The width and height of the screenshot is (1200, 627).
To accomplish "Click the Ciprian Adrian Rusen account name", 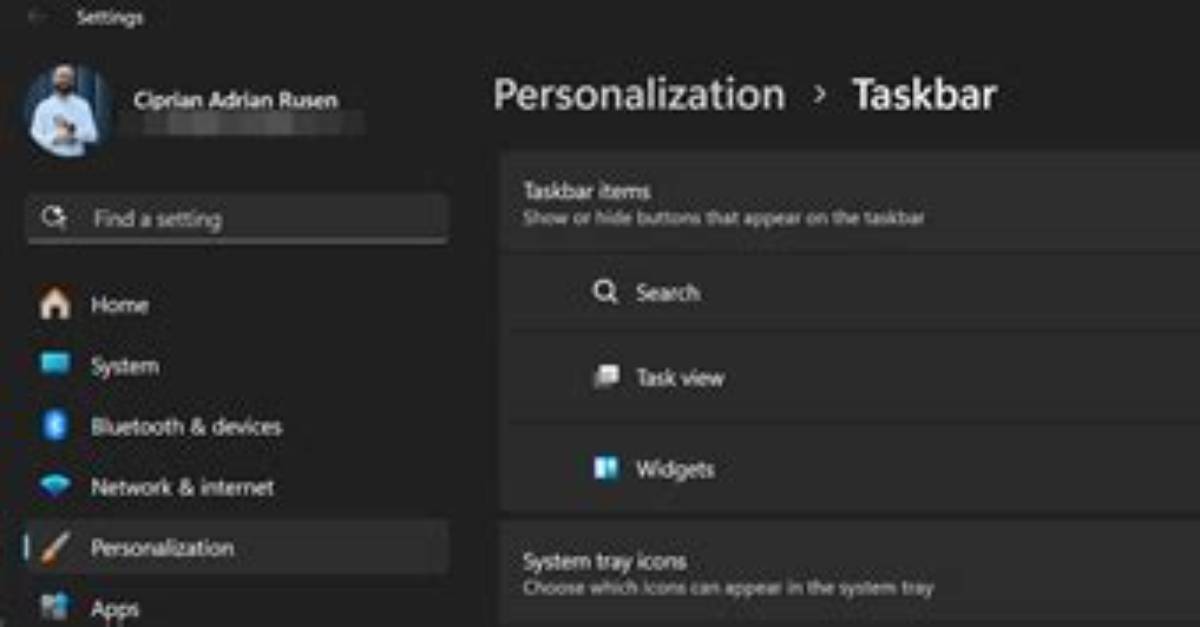I will pyautogui.click(x=235, y=100).
